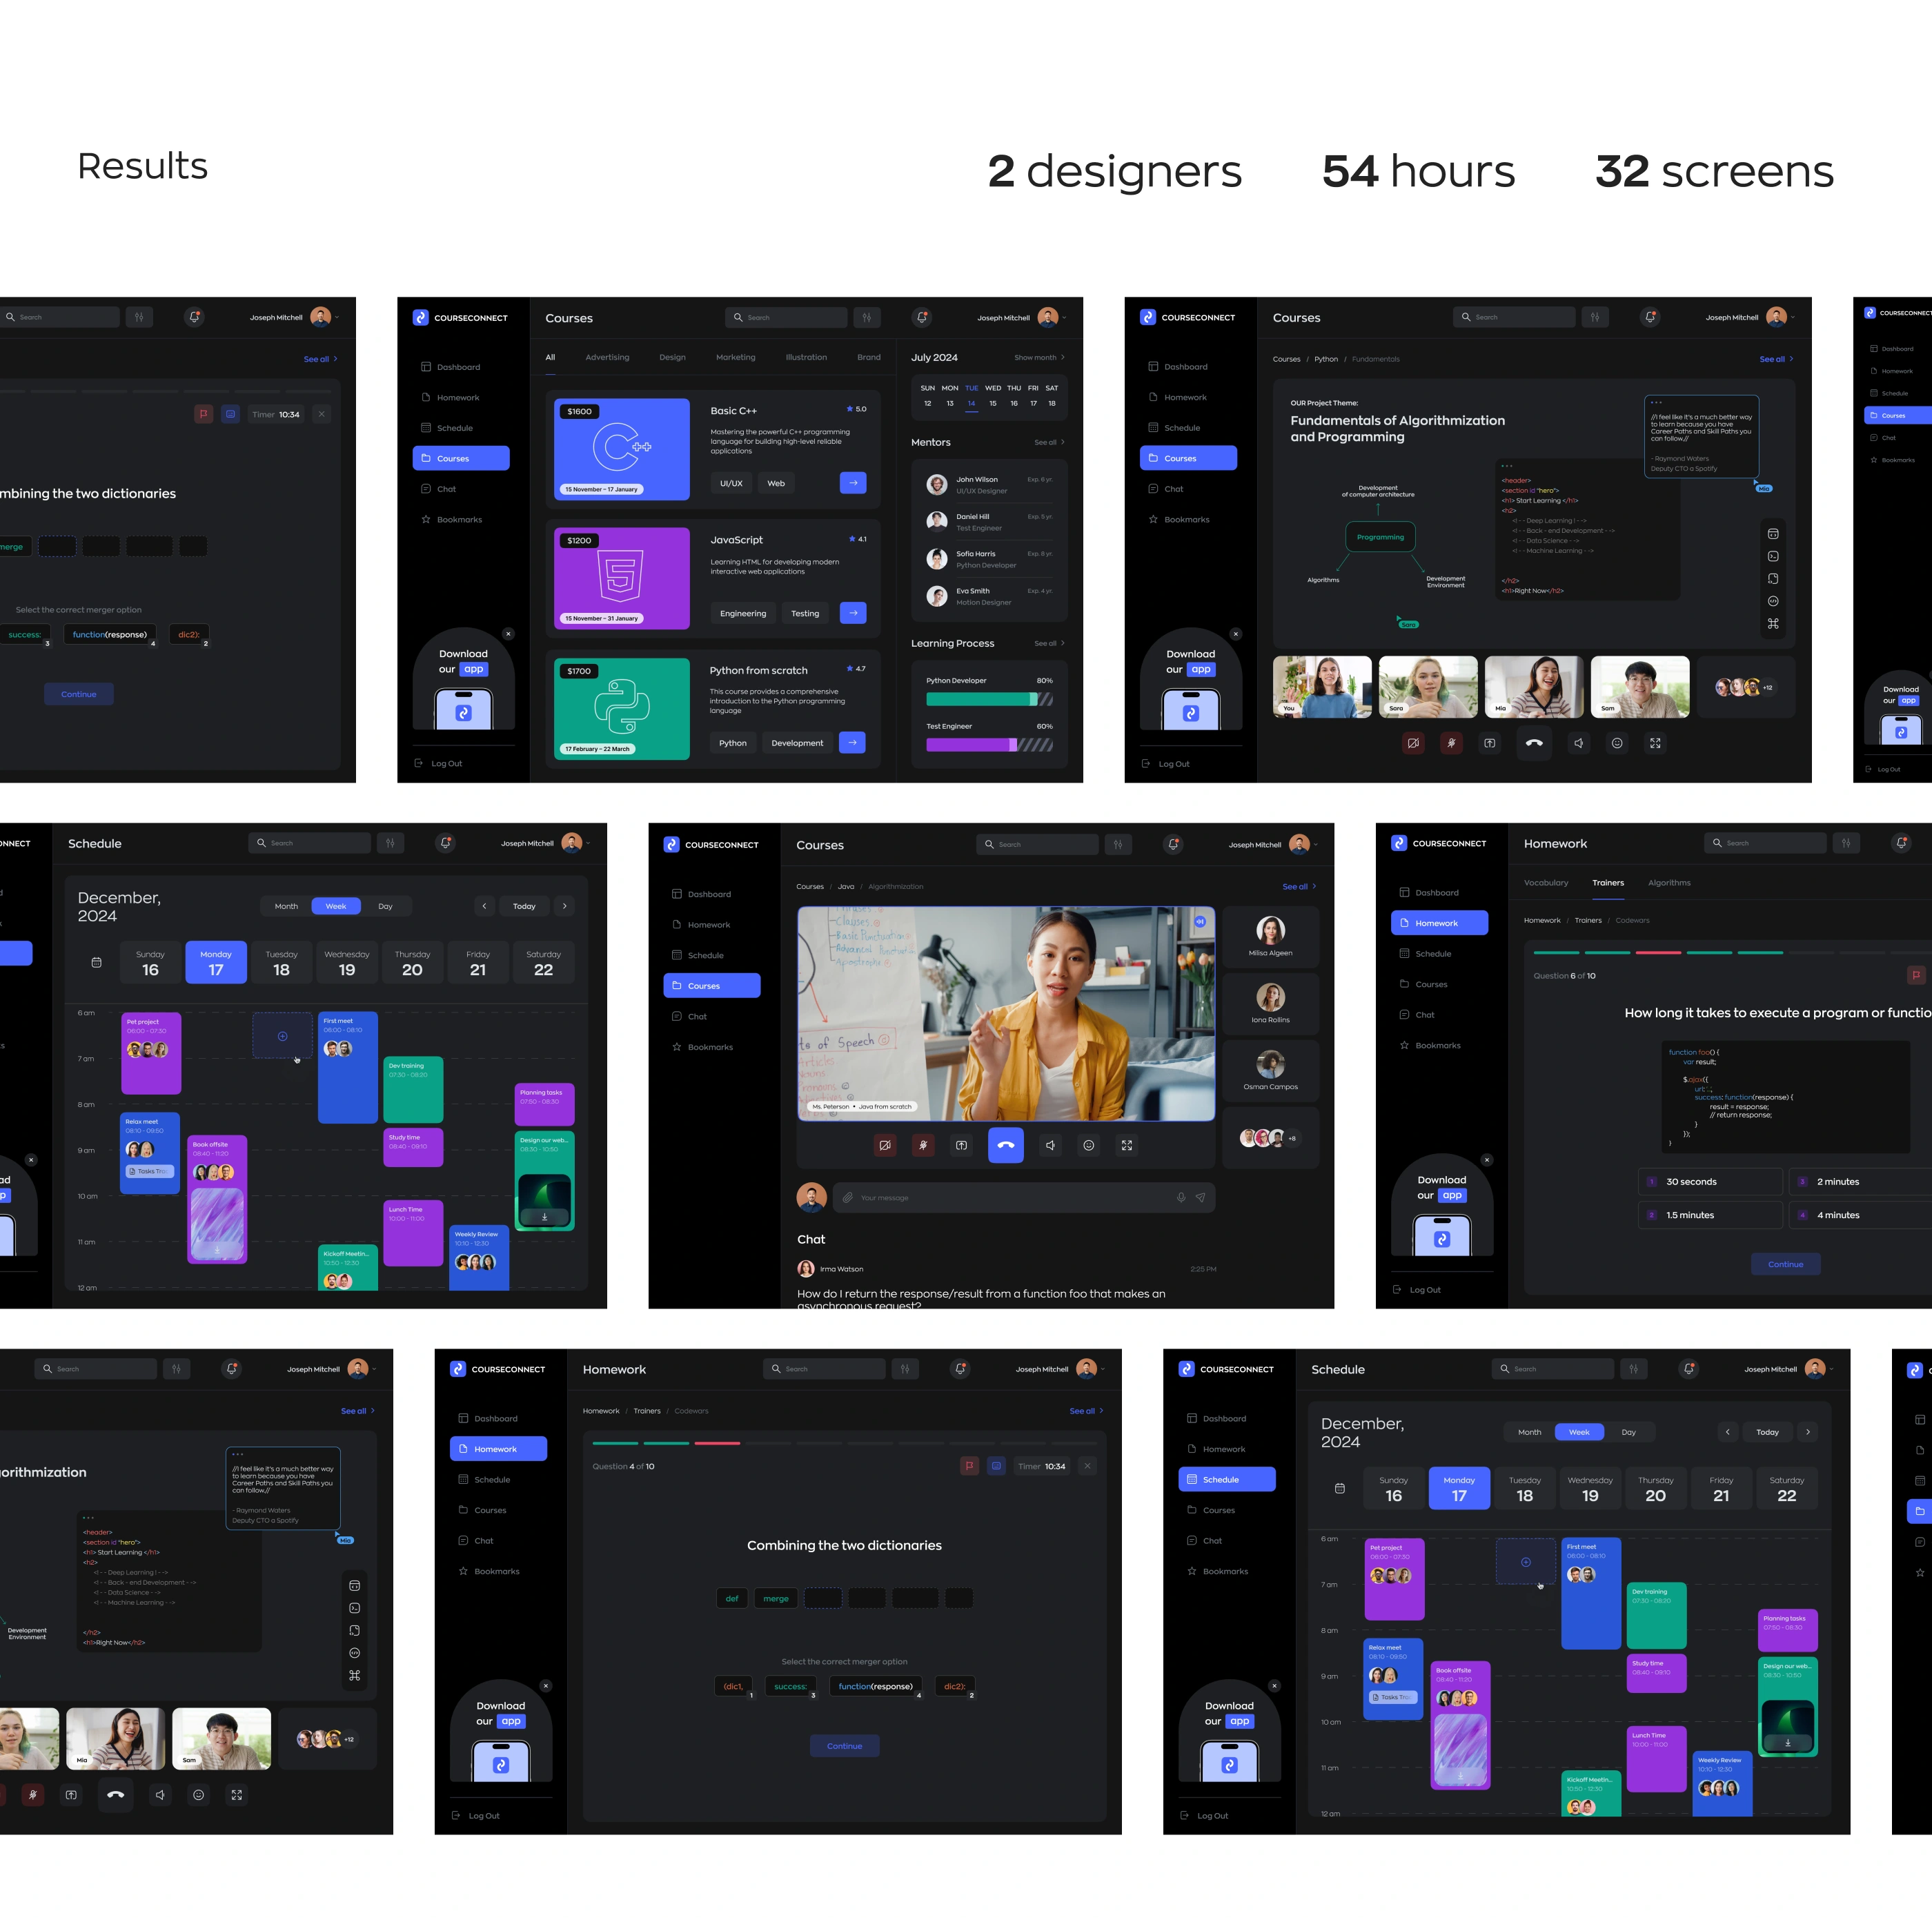Viewport: 1932px width, 1918px height.
Task: Click the JavaScript course arrow button
Action: click(852, 613)
